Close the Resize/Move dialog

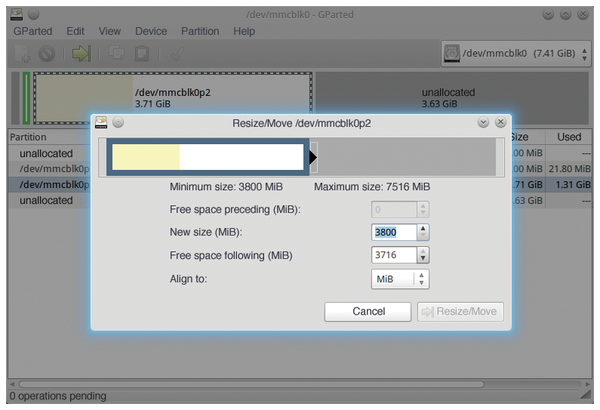pos(501,123)
